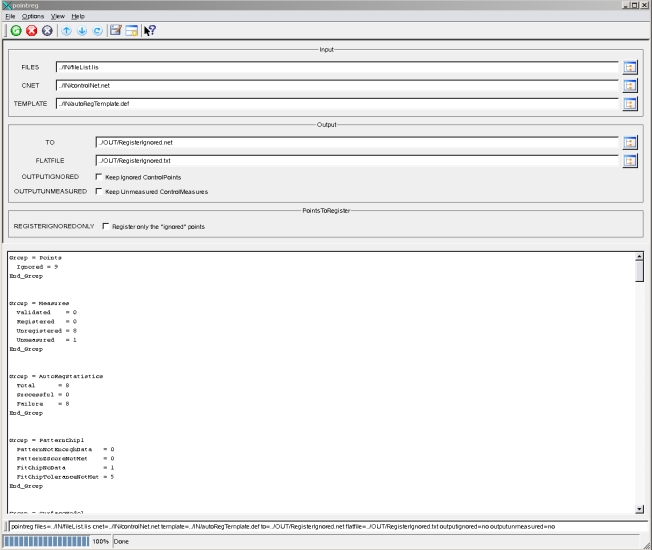Open the View menu
The height and width of the screenshot is (550, 652).
tap(58, 17)
